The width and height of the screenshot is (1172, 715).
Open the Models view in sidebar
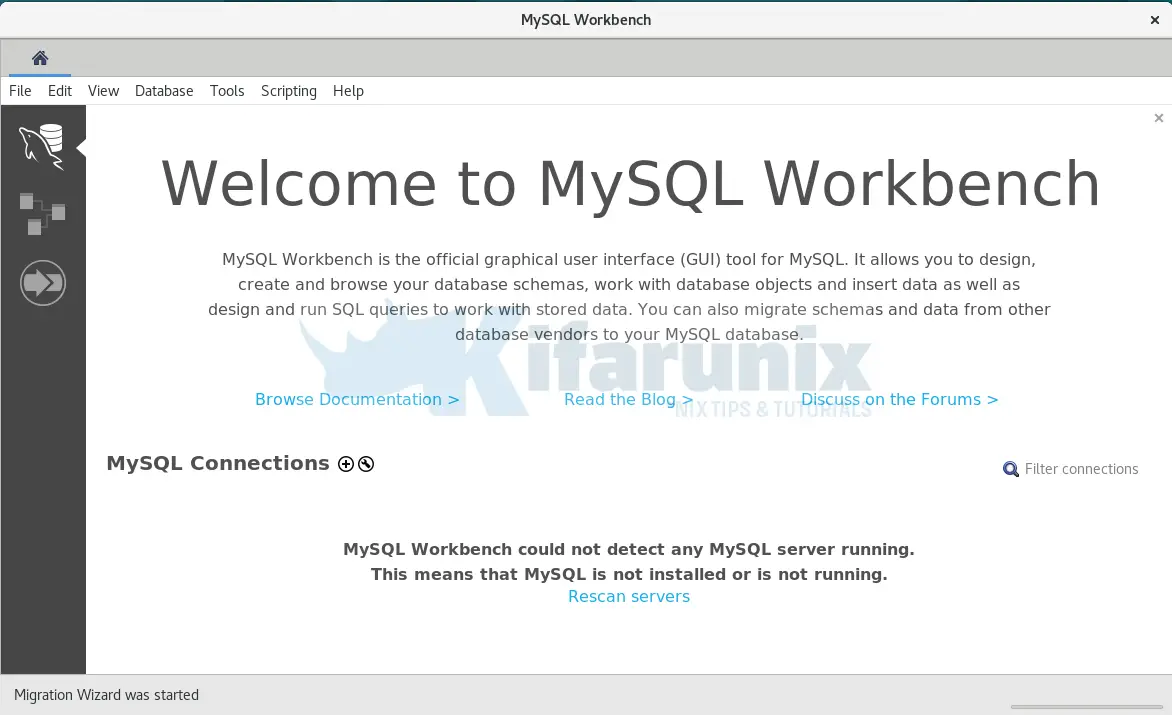[x=42, y=213]
